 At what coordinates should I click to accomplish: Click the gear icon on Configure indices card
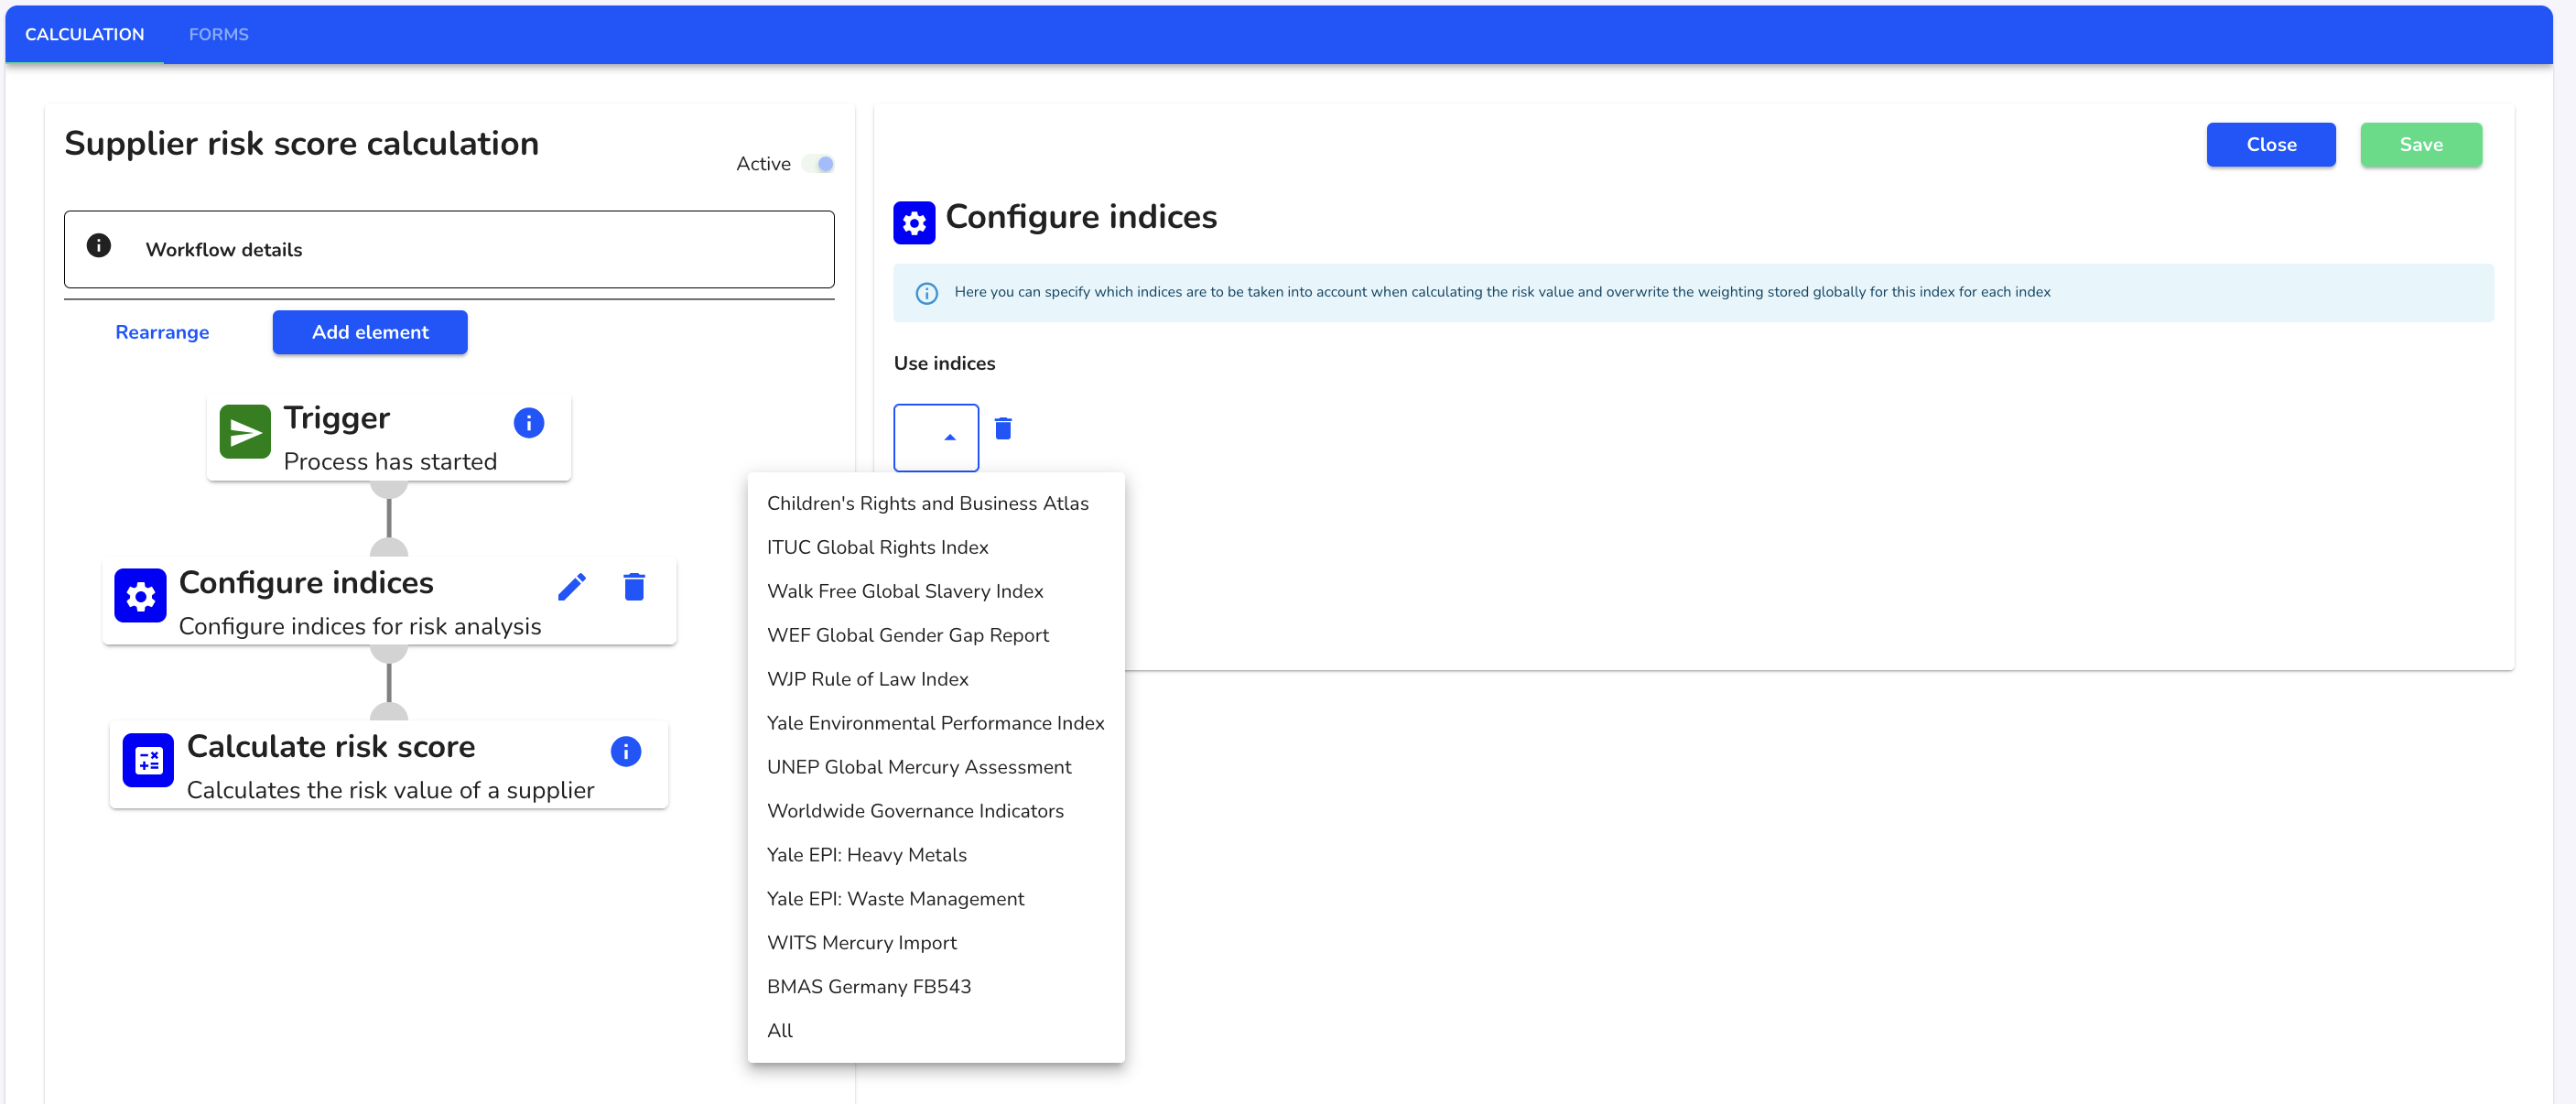coord(140,596)
